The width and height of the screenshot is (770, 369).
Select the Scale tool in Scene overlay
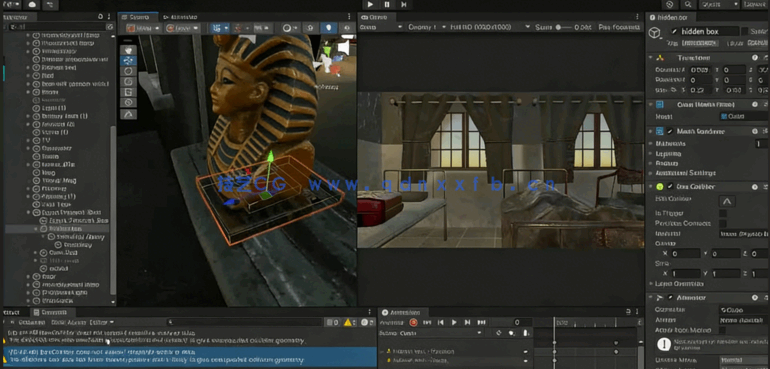click(x=129, y=82)
